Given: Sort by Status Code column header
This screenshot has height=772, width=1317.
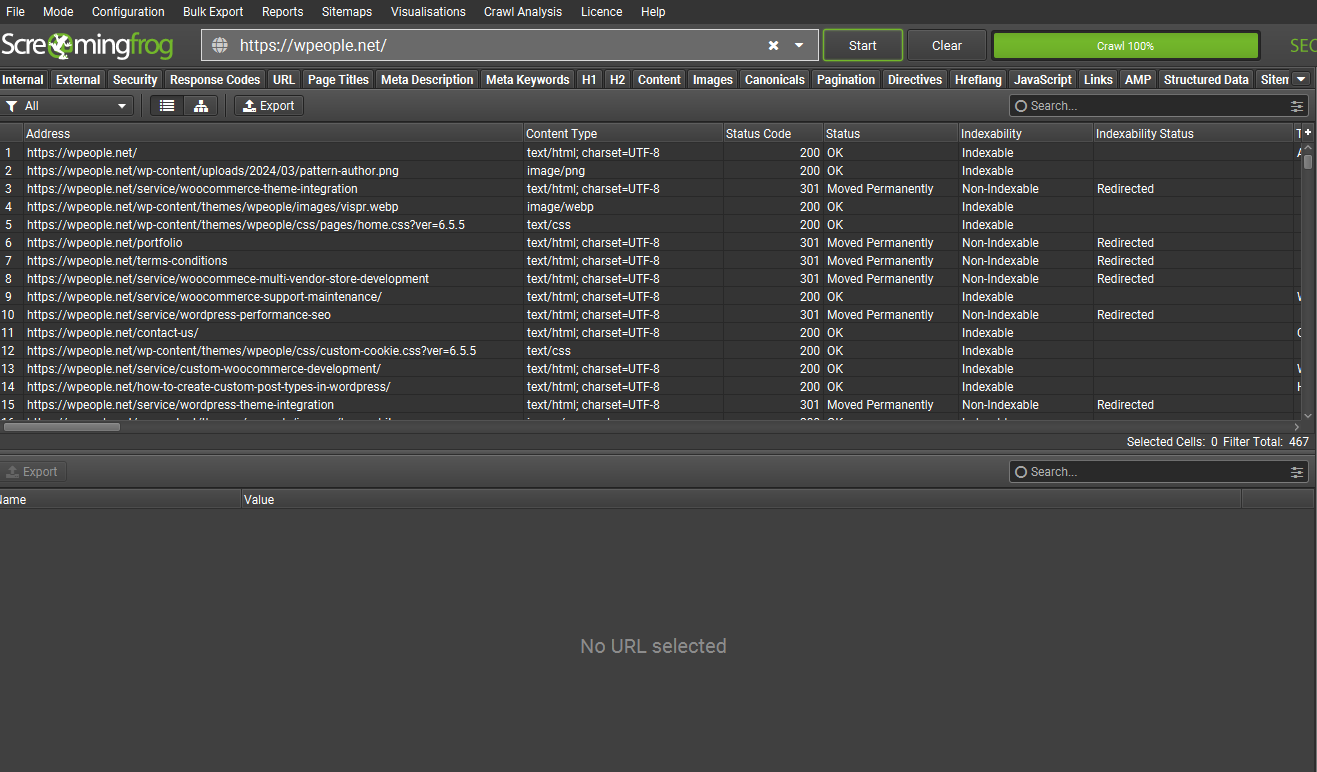Looking at the screenshot, I should coord(773,133).
